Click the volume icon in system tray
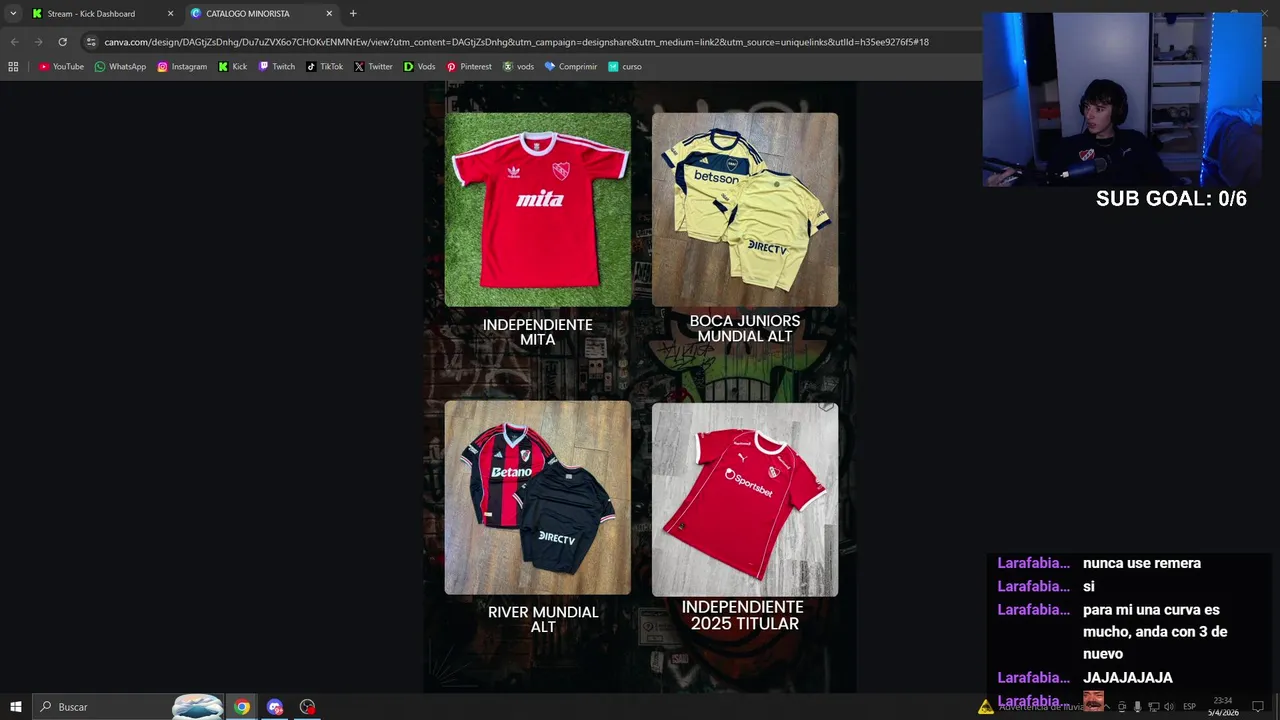The width and height of the screenshot is (1280, 720). pyautogui.click(x=1169, y=707)
